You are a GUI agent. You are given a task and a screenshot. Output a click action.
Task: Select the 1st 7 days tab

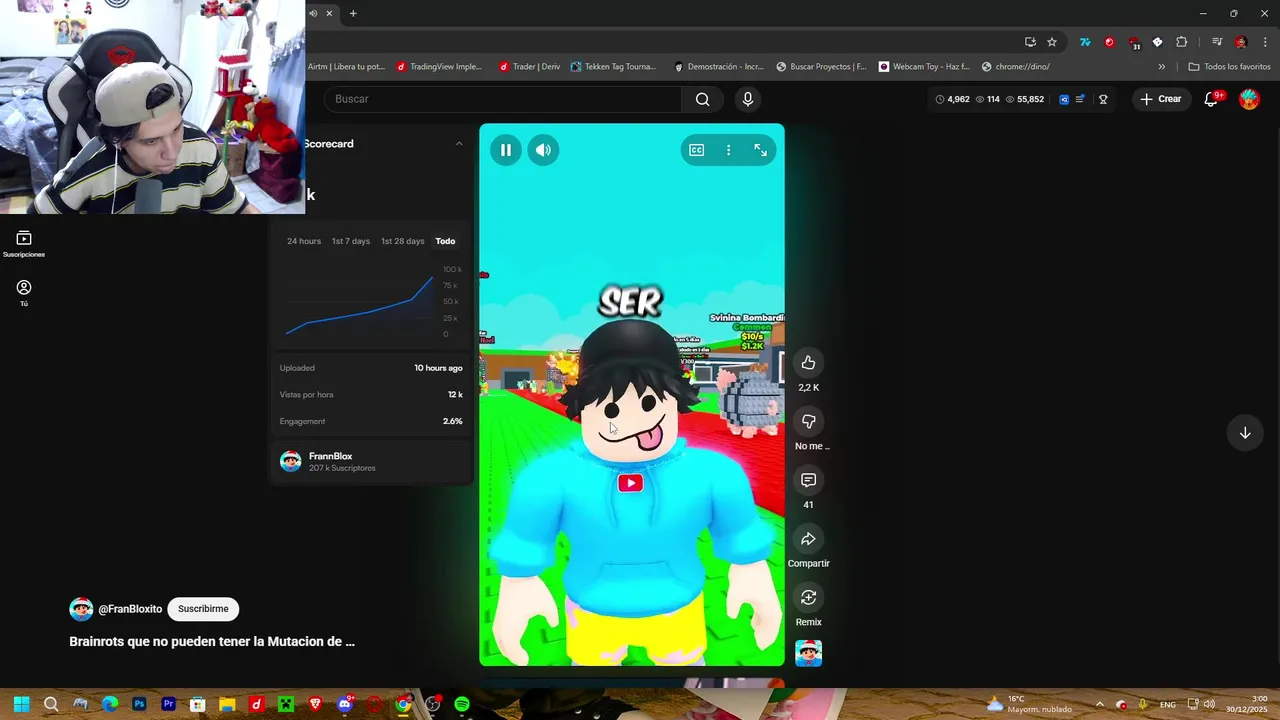351,241
